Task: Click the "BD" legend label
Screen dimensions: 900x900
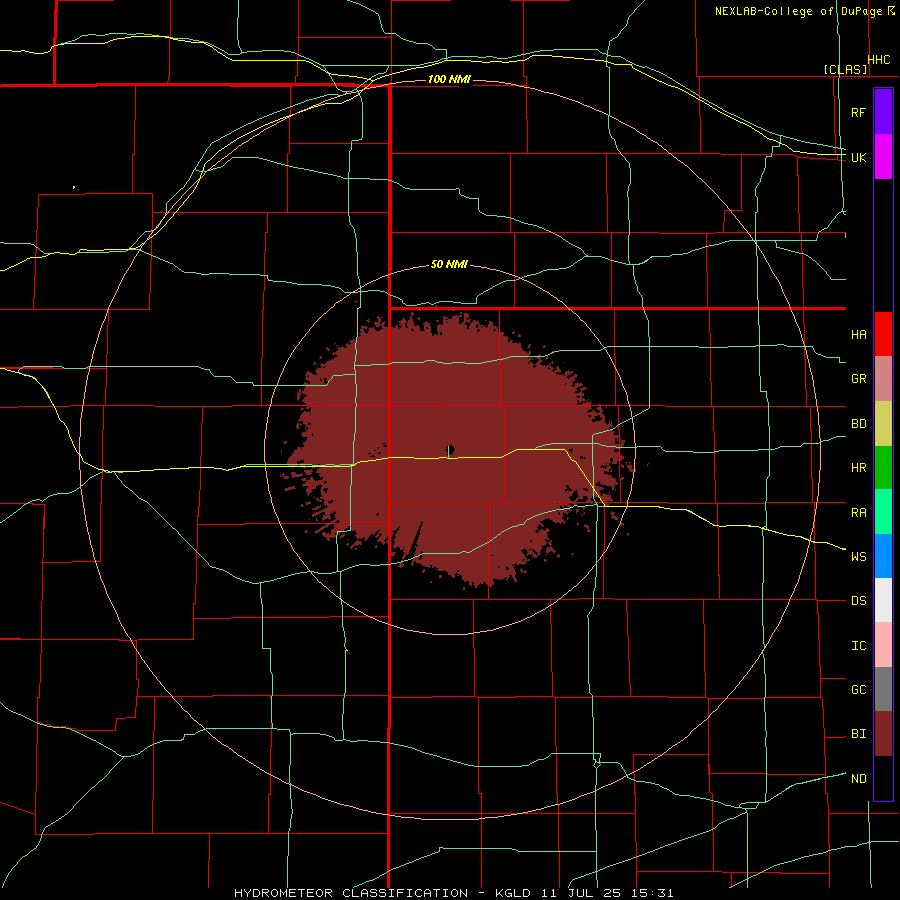Action: (858, 424)
